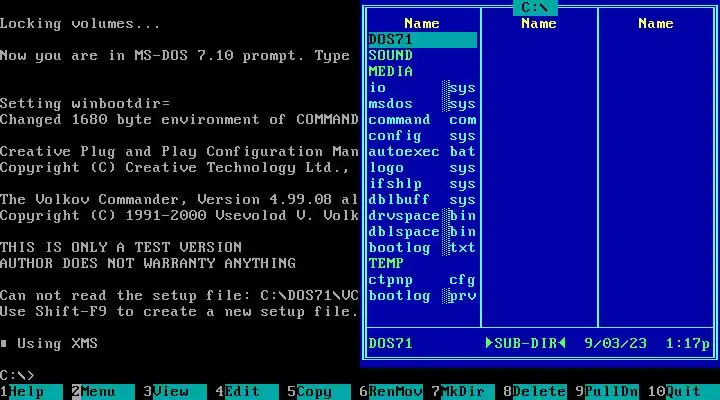Click the 1:17p time in status line

[688, 344]
